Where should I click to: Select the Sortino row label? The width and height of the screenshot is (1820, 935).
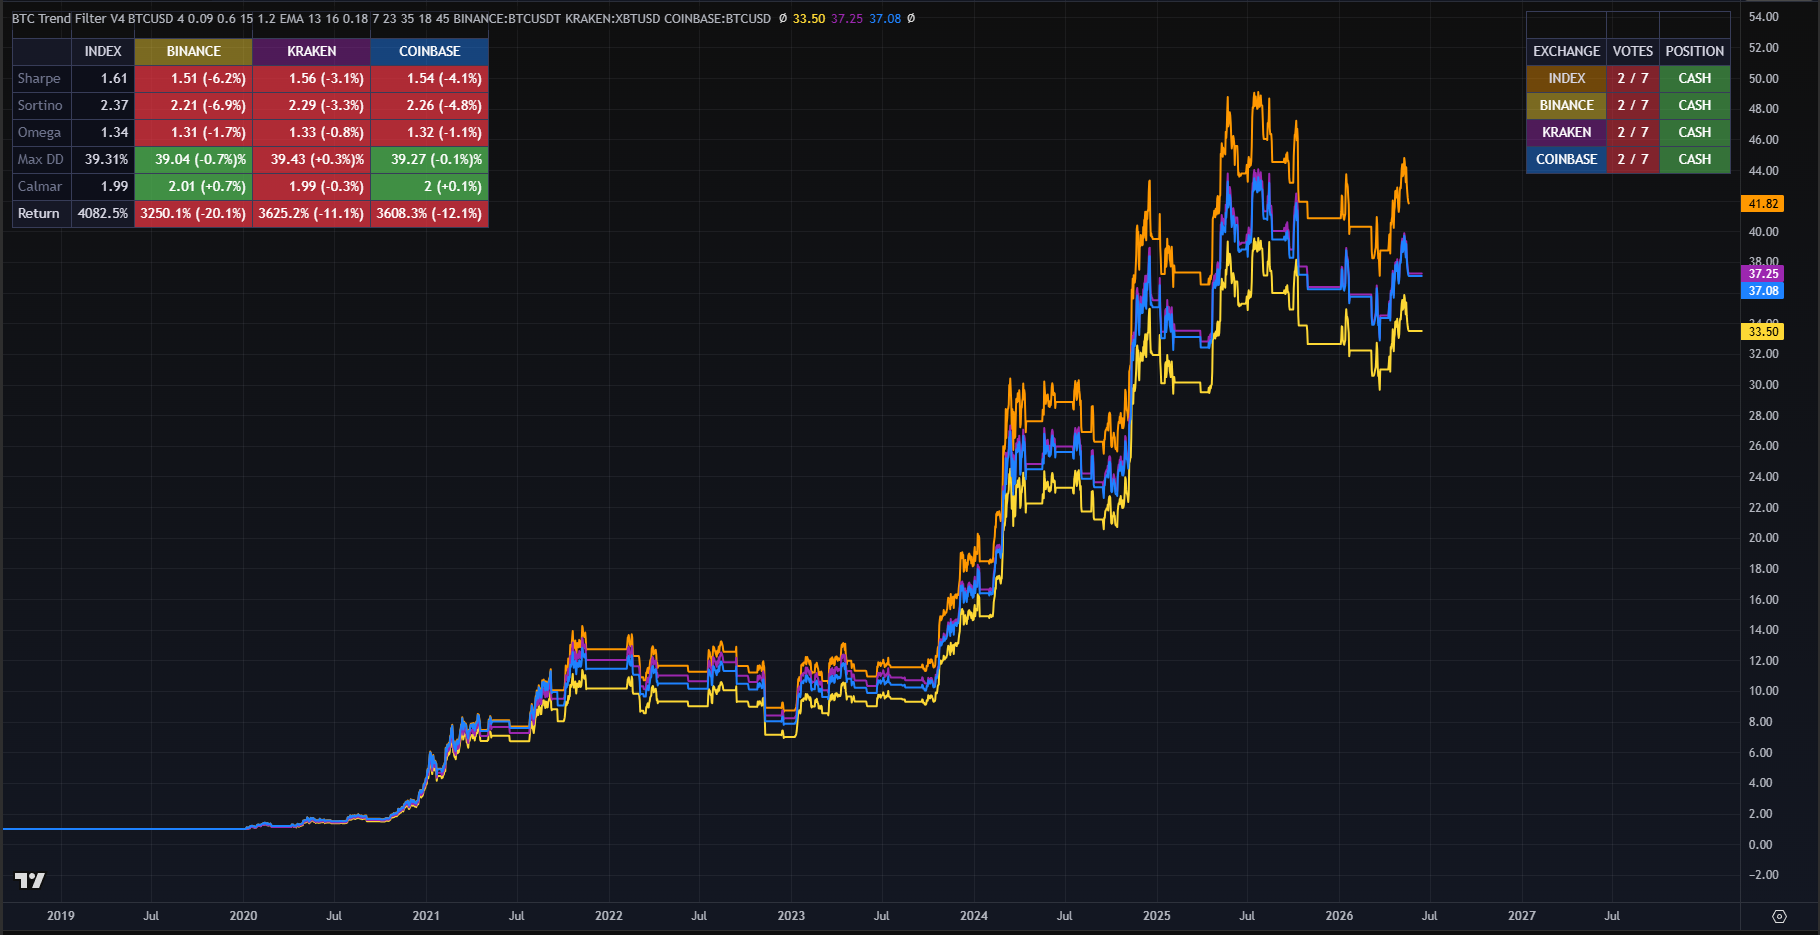(x=42, y=105)
